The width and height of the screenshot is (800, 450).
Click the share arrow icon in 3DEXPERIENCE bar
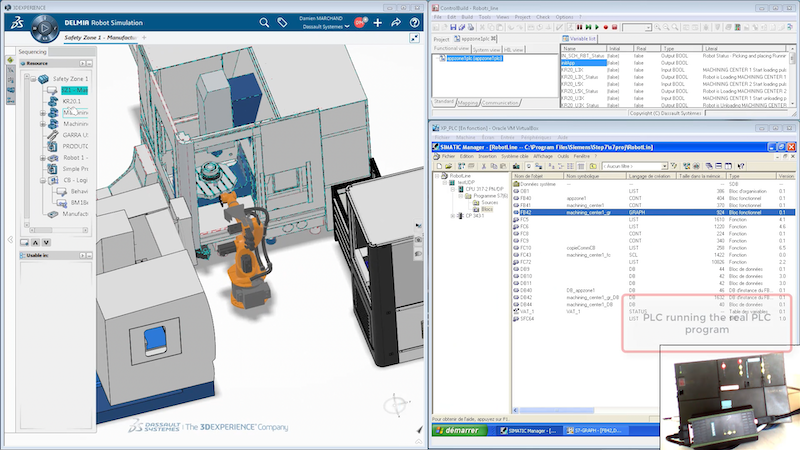395,22
